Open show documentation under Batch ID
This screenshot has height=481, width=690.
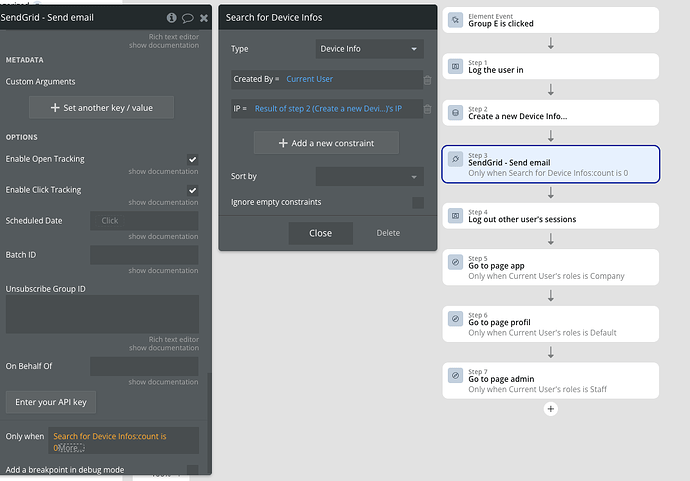163,271
